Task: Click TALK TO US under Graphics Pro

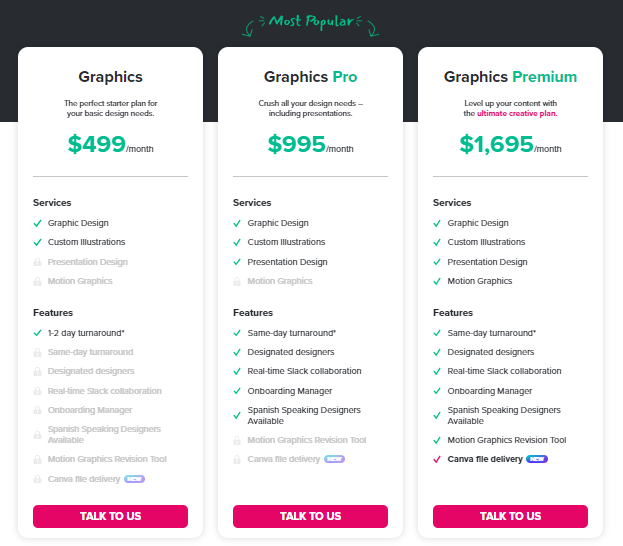Action: coord(310,516)
